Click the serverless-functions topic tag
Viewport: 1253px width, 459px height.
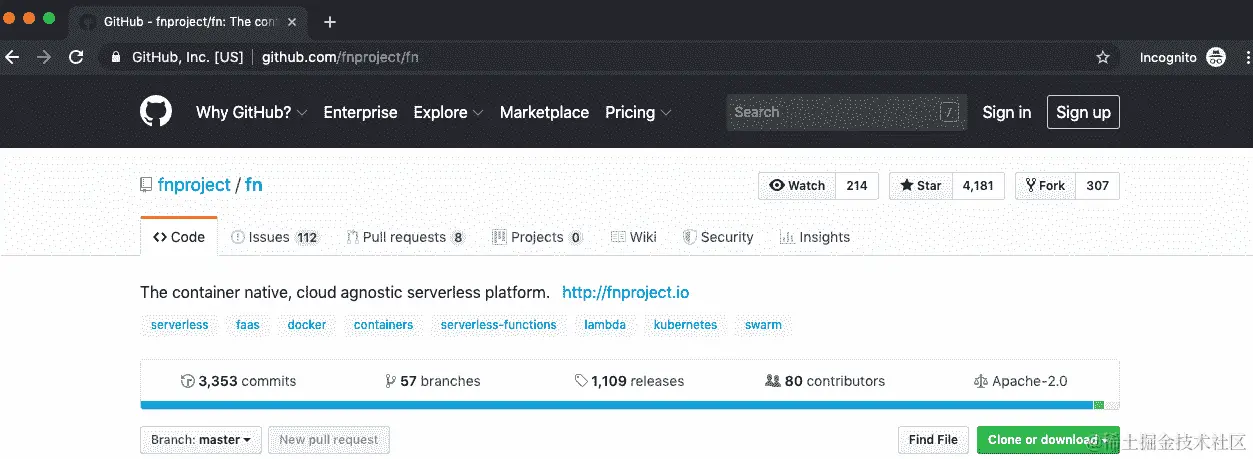click(x=499, y=325)
